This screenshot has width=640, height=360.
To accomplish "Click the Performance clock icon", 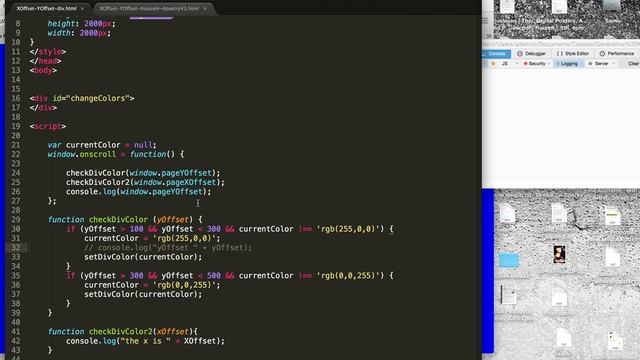I will point(602,53).
